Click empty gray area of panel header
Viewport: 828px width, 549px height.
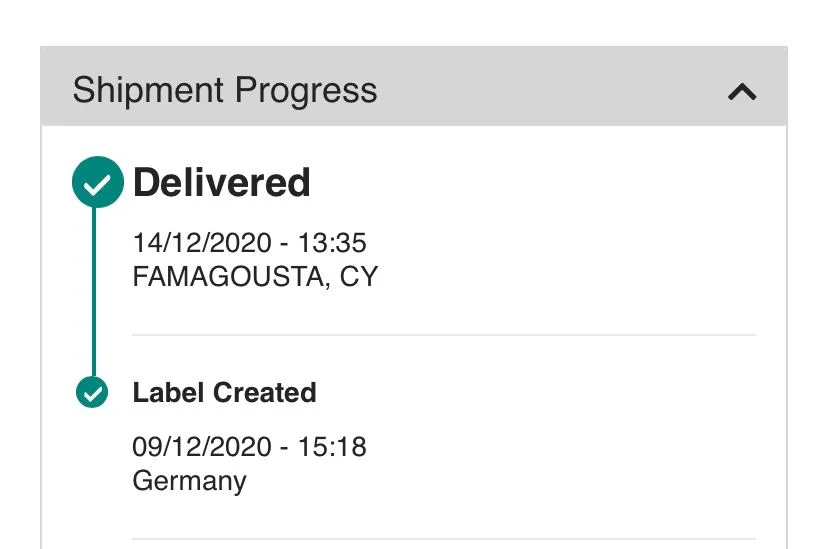tap(550, 91)
